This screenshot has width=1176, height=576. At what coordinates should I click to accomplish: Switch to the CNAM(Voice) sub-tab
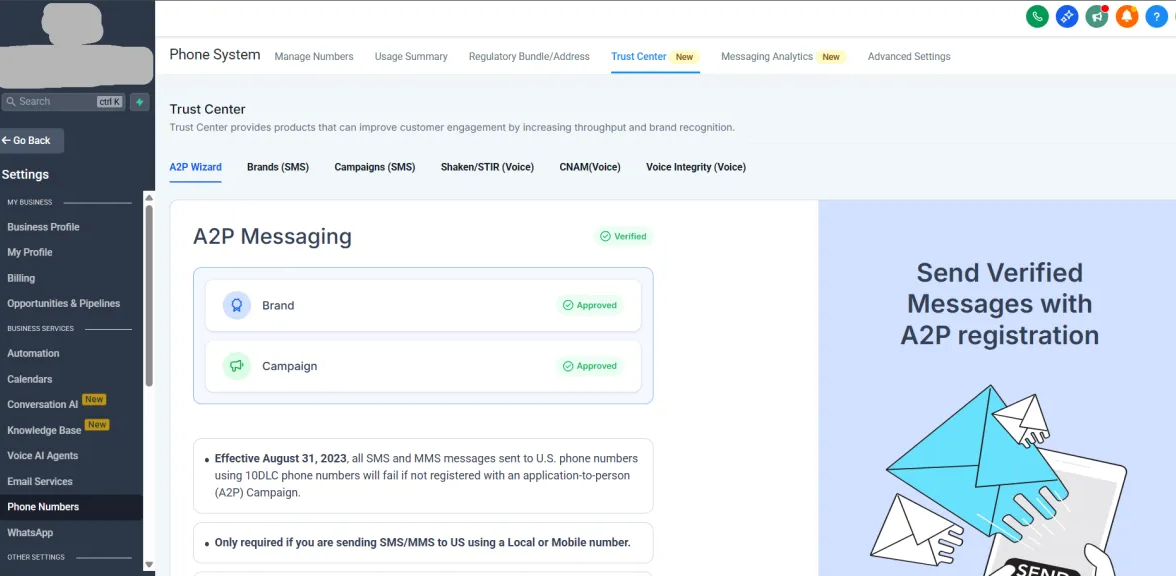tap(590, 167)
